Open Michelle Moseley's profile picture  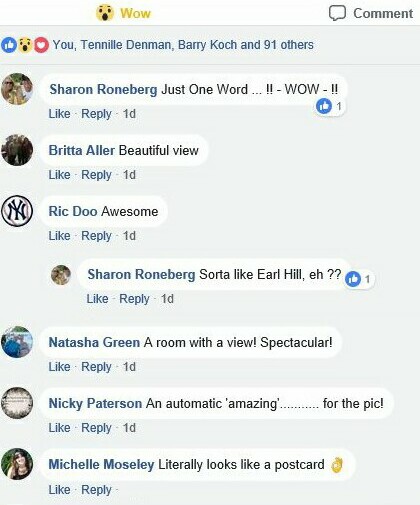click(x=17, y=464)
